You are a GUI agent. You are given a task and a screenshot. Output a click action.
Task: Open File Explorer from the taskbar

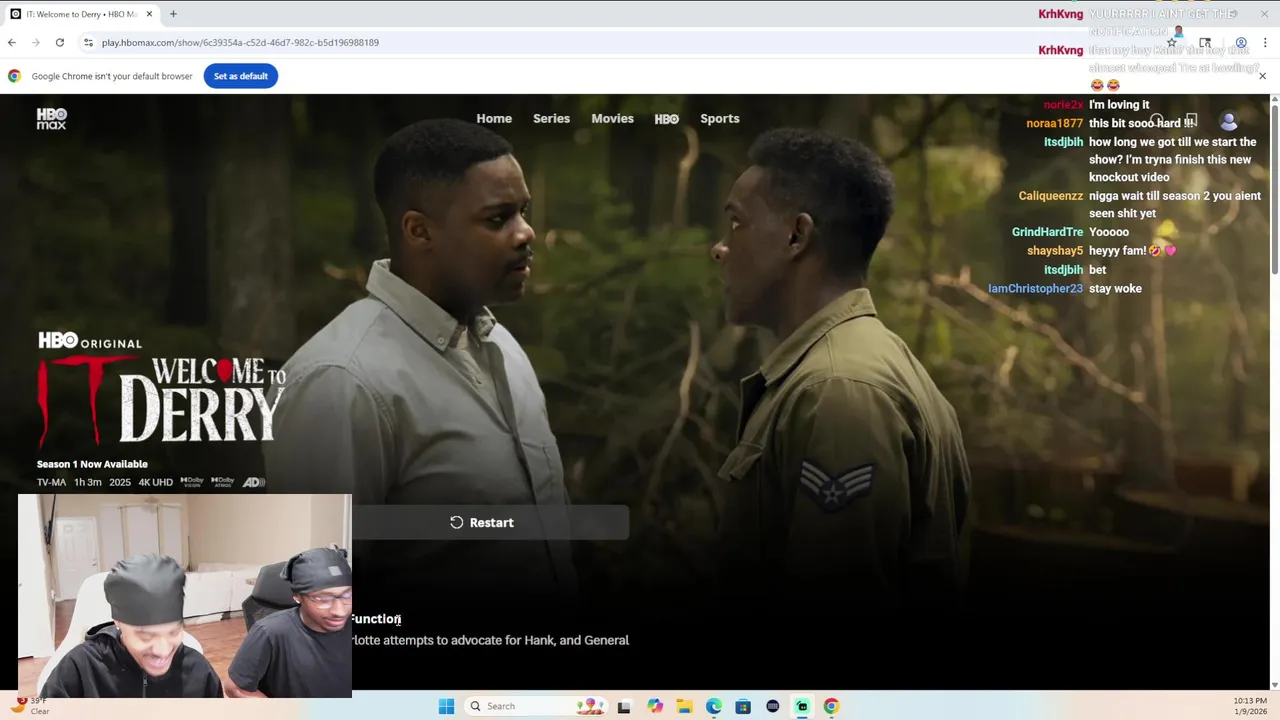684,706
